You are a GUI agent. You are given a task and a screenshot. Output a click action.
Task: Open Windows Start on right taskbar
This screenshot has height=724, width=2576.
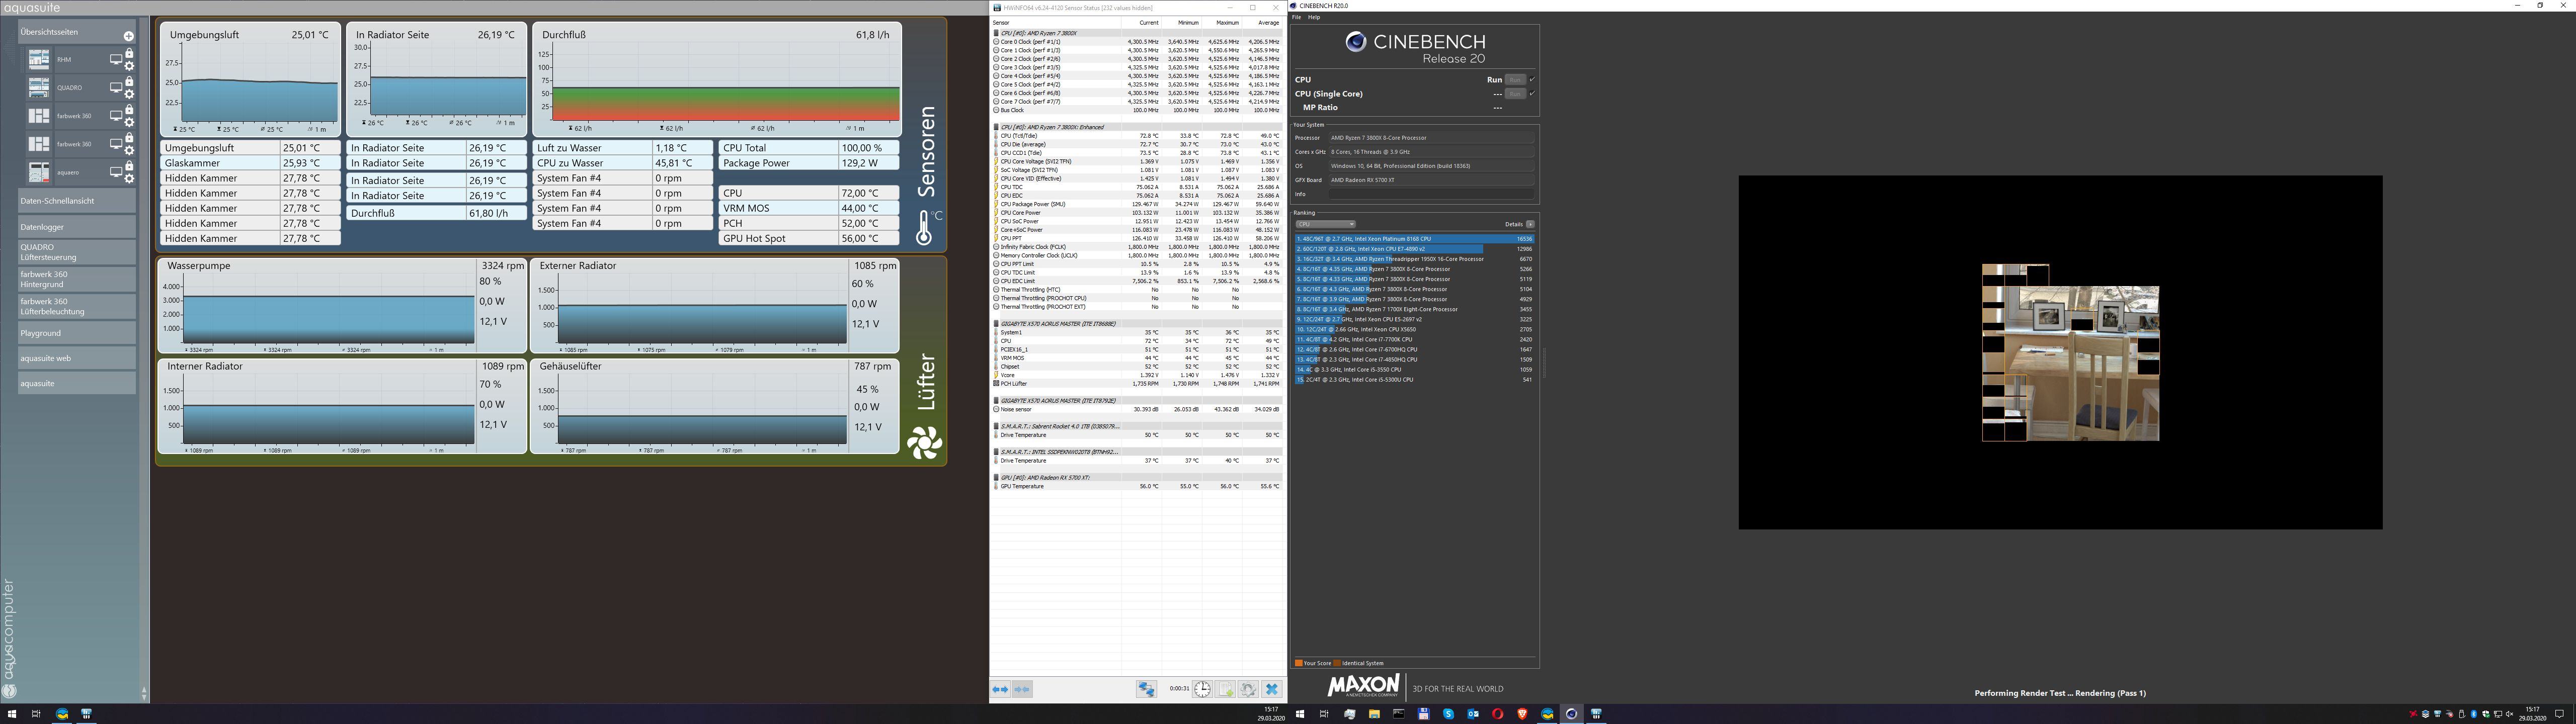coord(1300,714)
